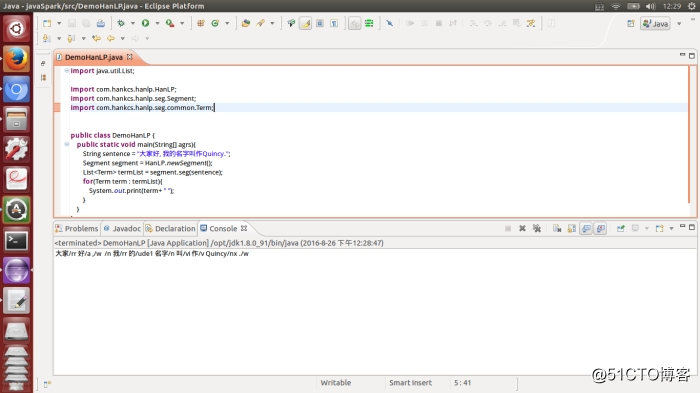This screenshot has height=393, width=700.
Task: Open the New wizard dropdown arrow
Action: click(59, 23)
